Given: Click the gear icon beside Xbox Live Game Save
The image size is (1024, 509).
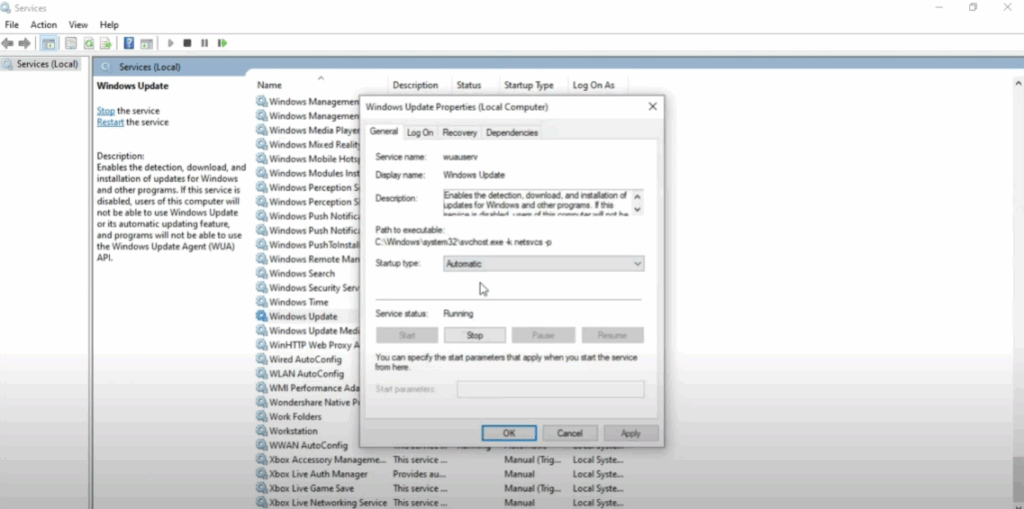Looking at the screenshot, I should pos(262,488).
